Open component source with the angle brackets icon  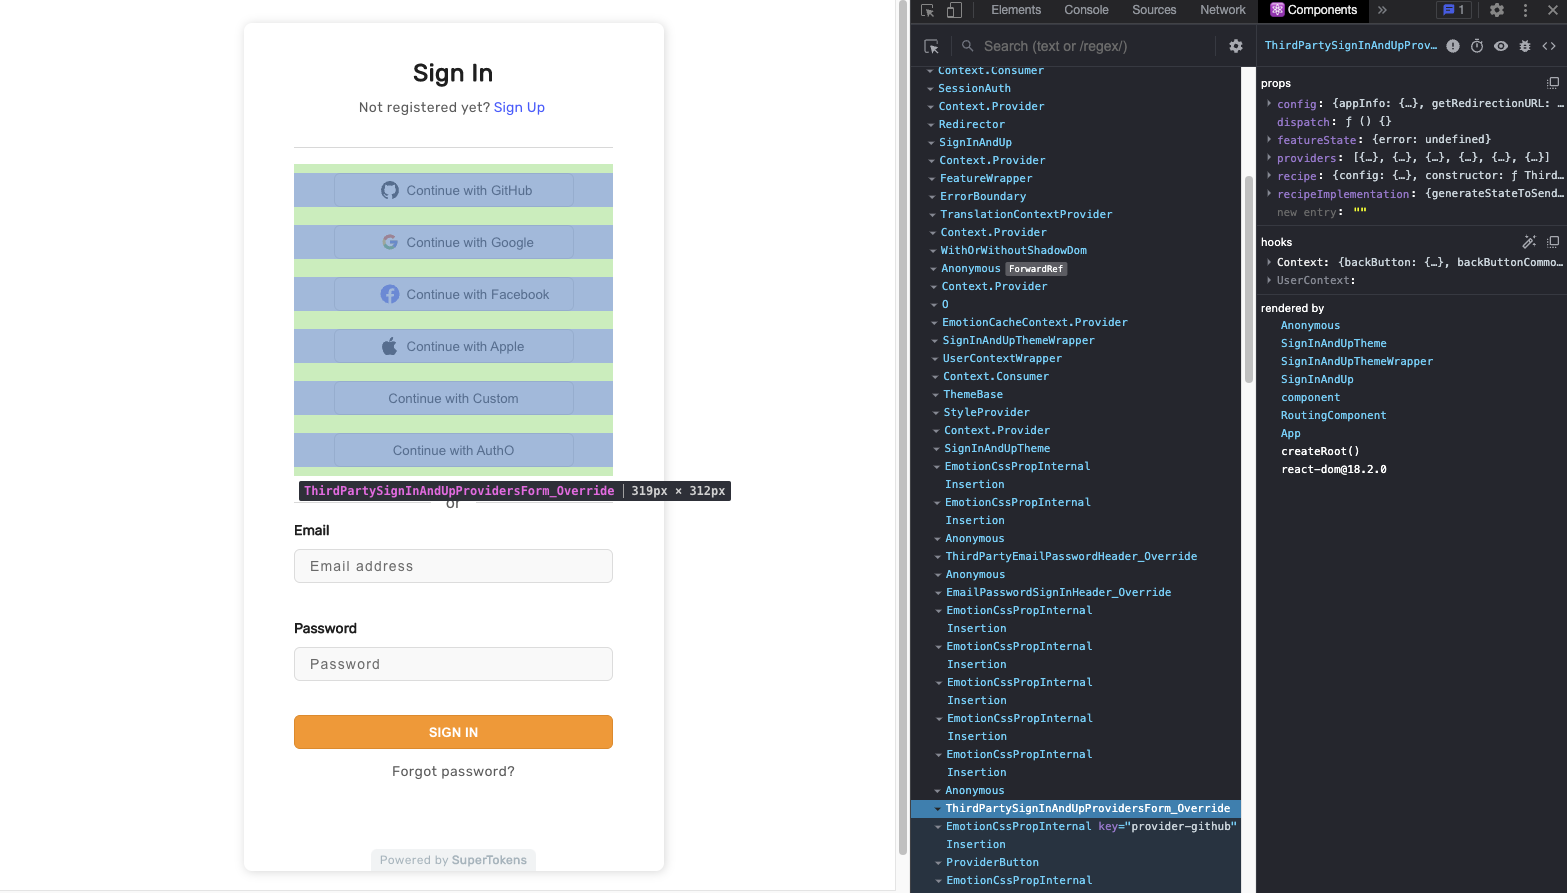pos(1549,45)
